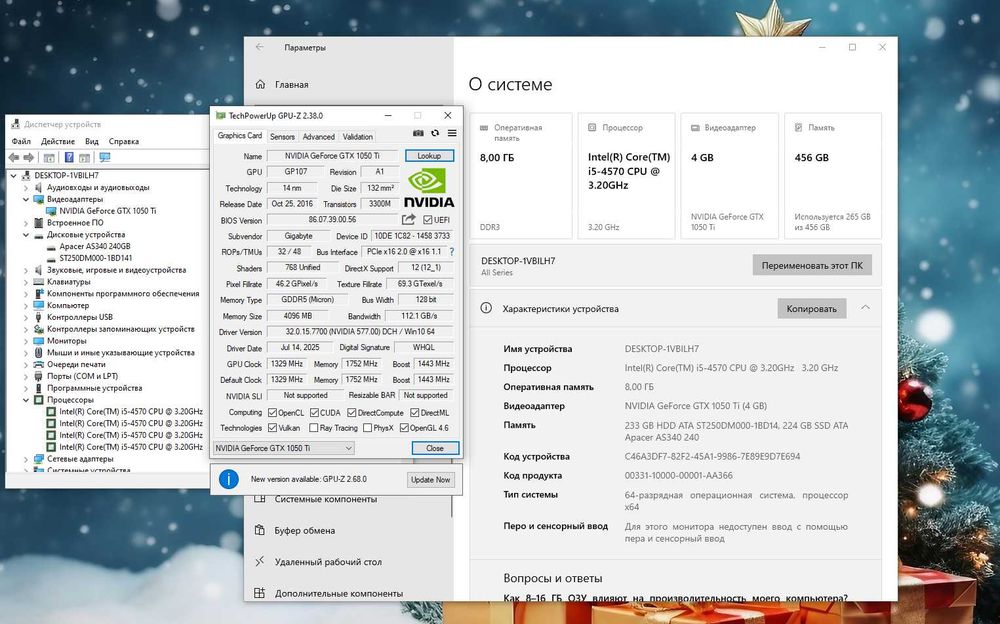Go back in Device Manager toolbar
1000x624 pixels.
pyautogui.click(x=14, y=157)
